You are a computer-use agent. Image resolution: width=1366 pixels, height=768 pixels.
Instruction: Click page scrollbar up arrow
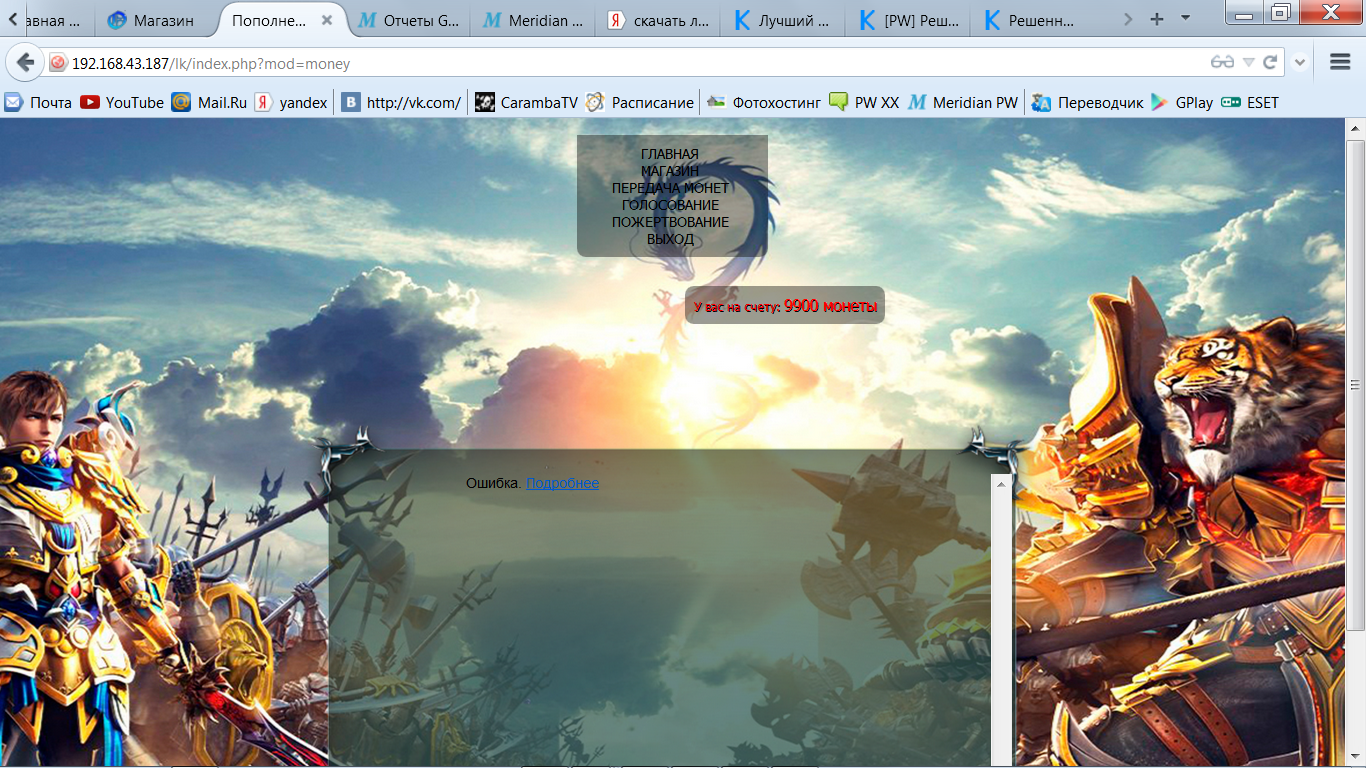(1356, 129)
